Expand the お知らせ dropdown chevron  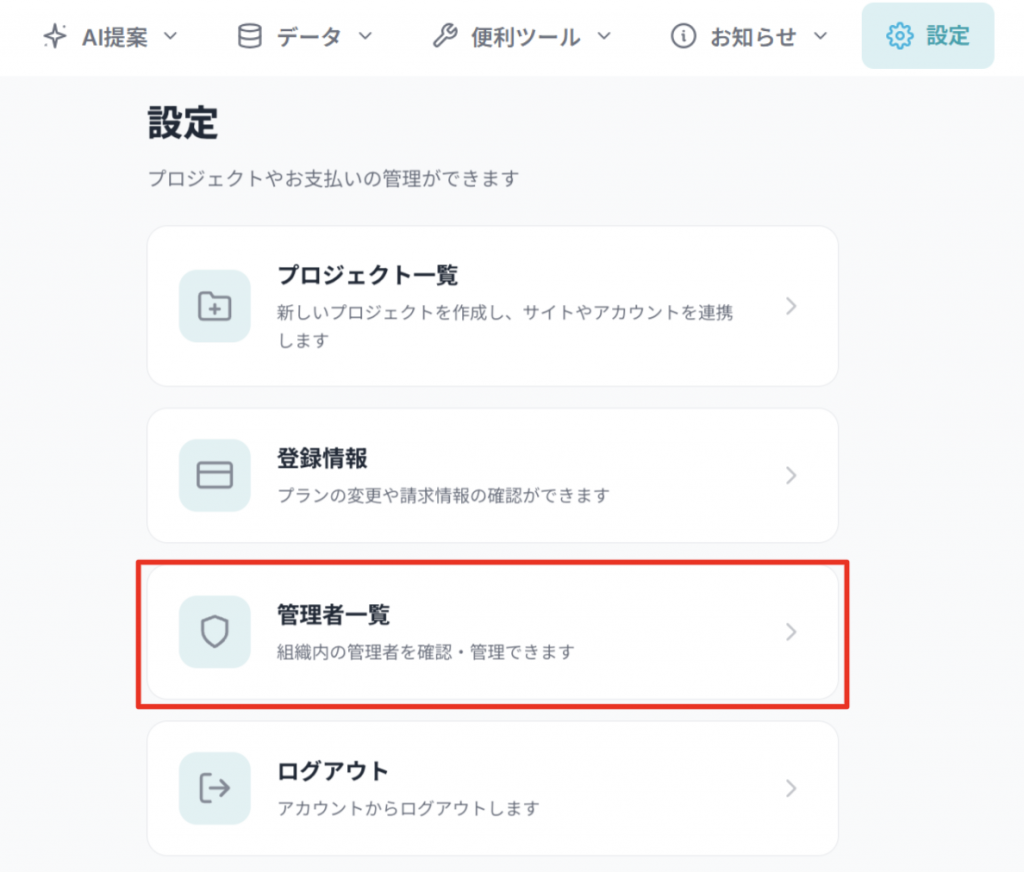821,37
